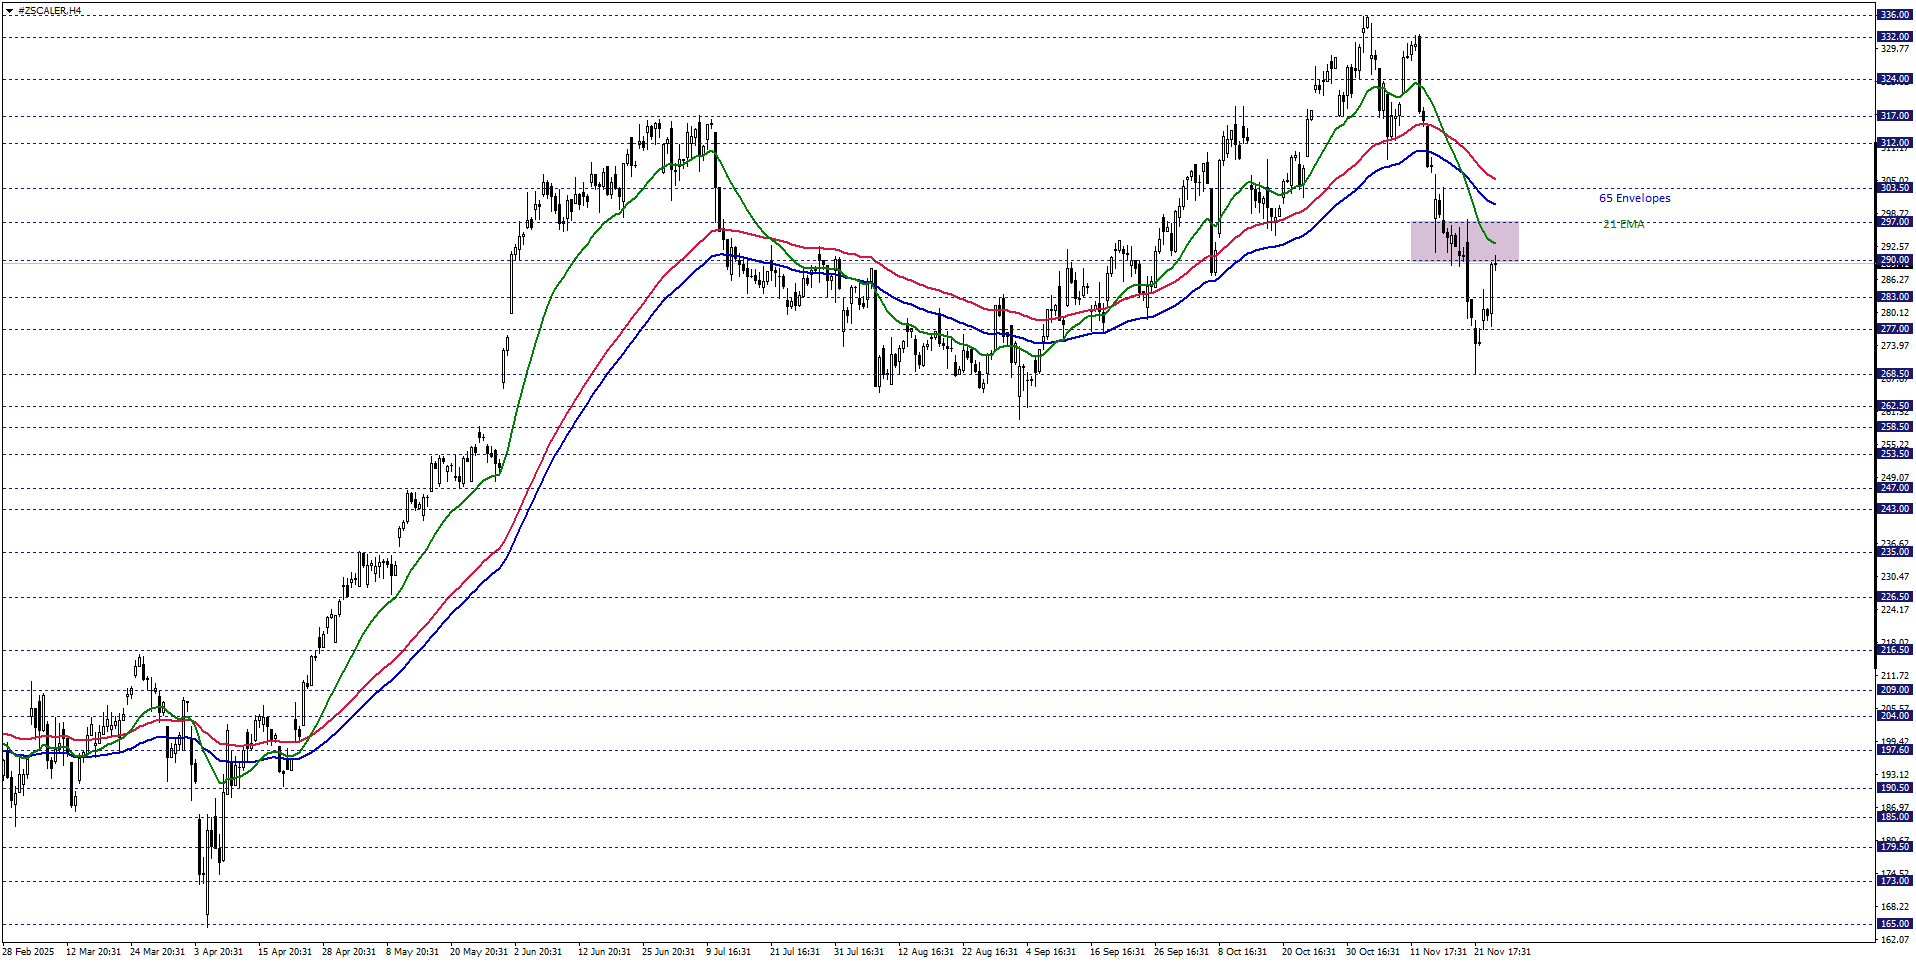Image resolution: width=1916 pixels, height=963 pixels.
Task: Click the 268.50 price level tag
Action: [1894, 374]
